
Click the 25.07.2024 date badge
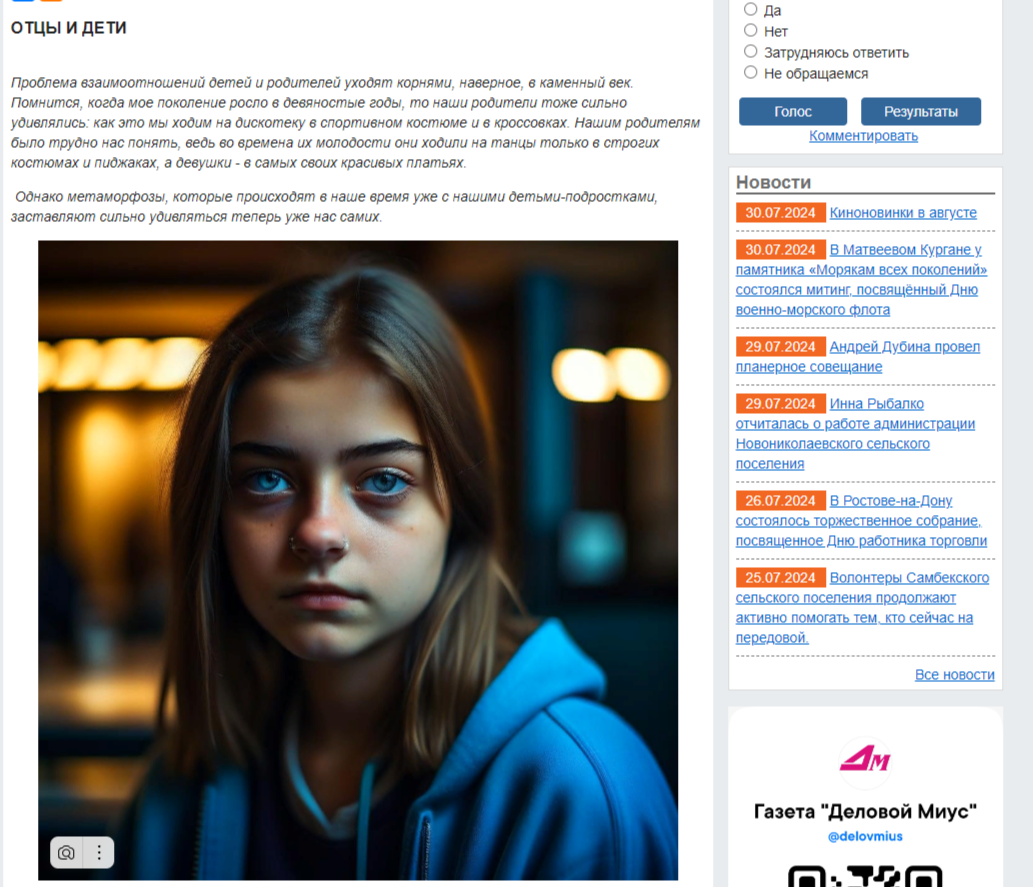[781, 578]
